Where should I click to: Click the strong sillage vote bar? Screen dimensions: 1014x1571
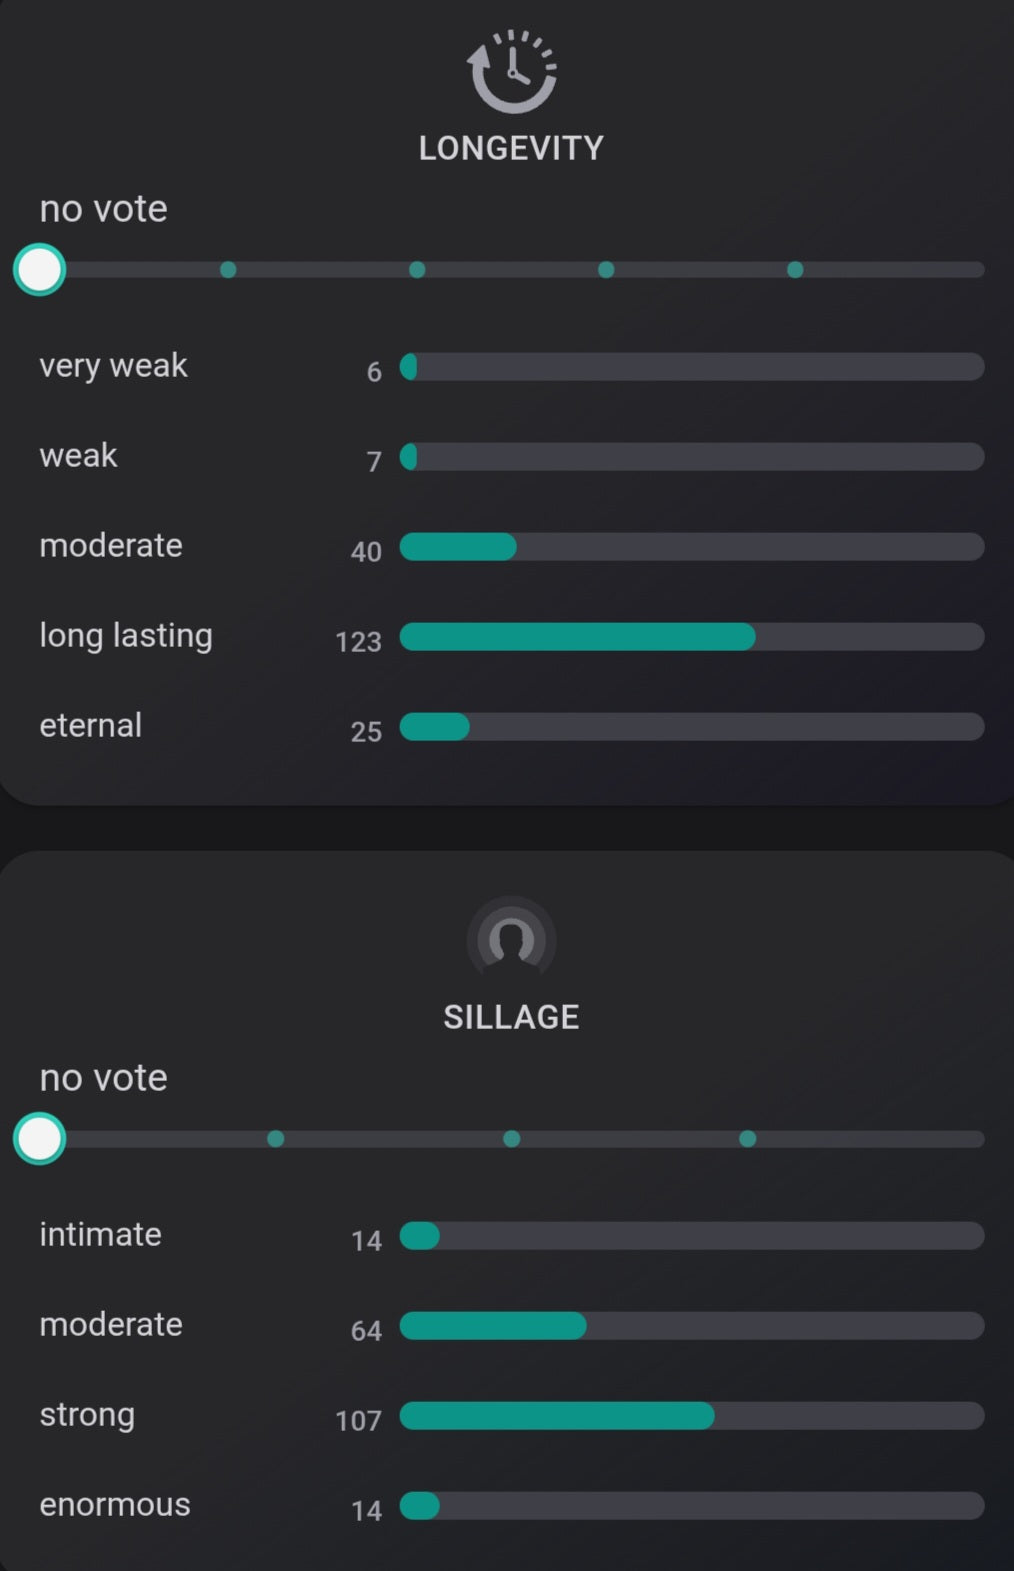(692, 1416)
